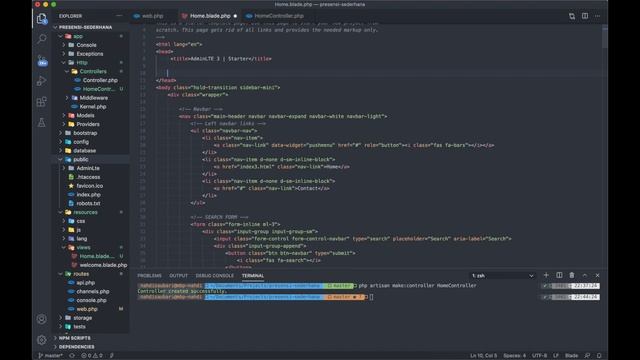Screen dimensions: 640x360
Task: Collapse the PRESENSI-SEDERHANA project section
Action: coord(85,27)
